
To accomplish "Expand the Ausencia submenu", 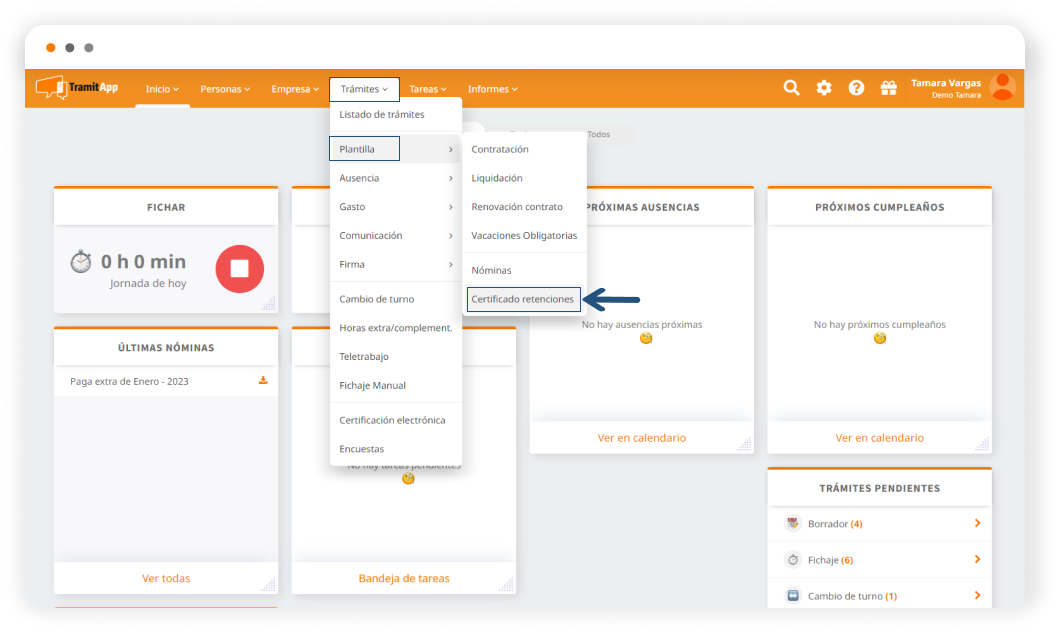I will [395, 178].
